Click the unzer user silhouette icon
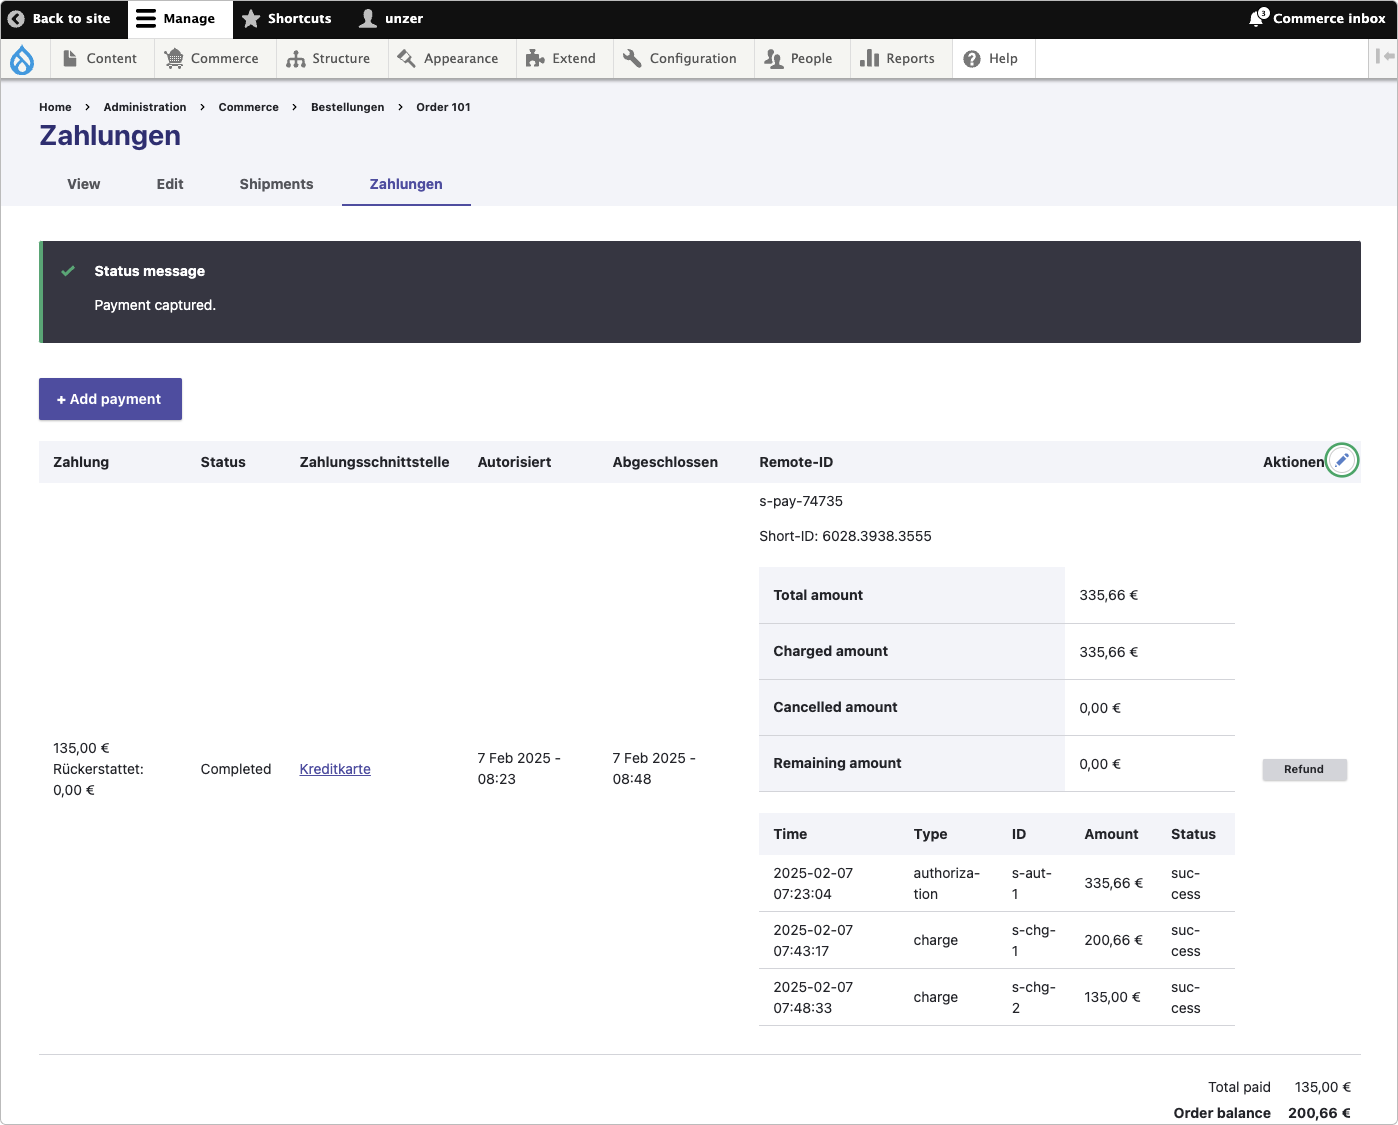This screenshot has height=1125, width=1398. pos(368,19)
